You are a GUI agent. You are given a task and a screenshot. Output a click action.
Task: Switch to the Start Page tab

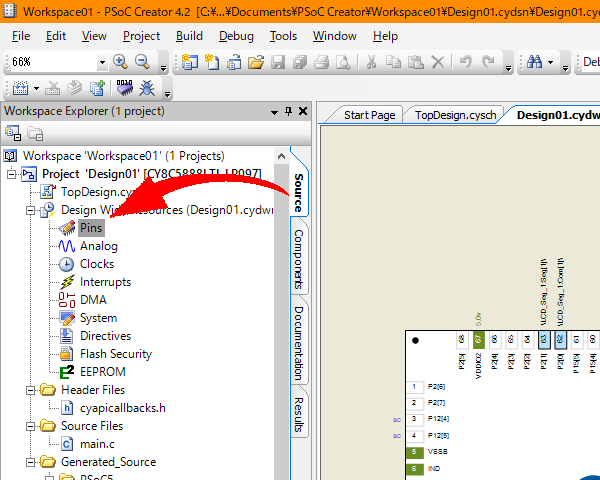coord(369,115)
